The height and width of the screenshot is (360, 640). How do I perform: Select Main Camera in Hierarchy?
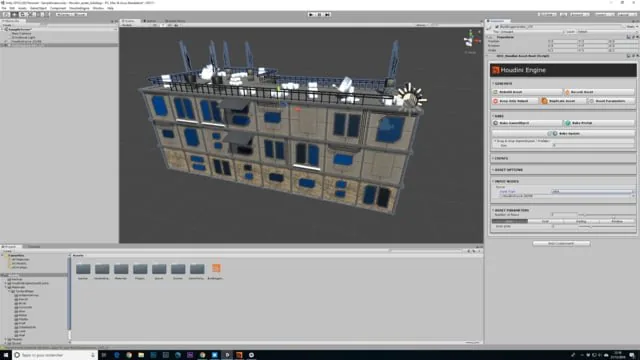tap(21, 33)
